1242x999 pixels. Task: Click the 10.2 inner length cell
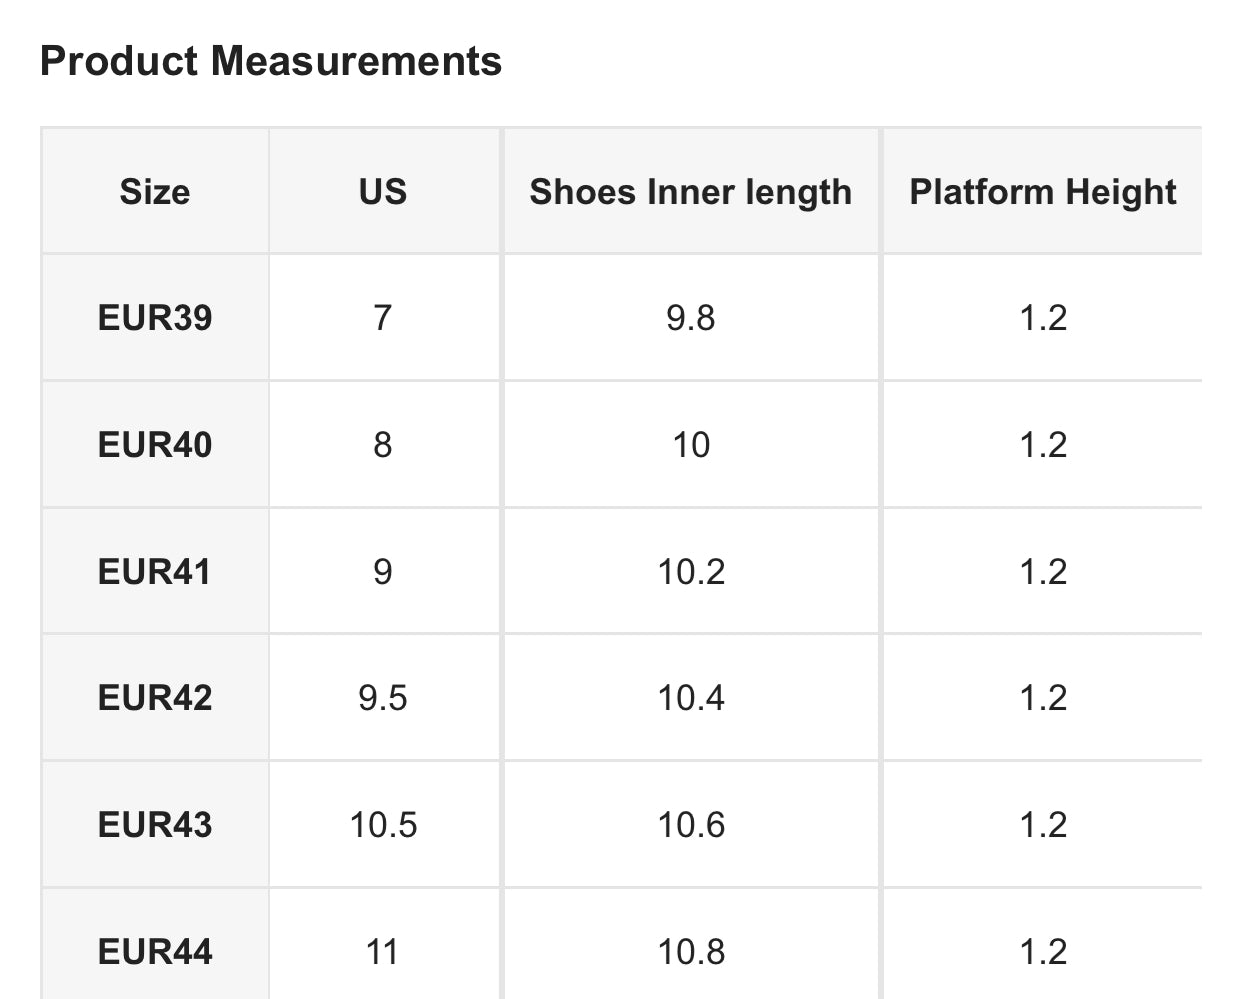[x=690, y=572]
